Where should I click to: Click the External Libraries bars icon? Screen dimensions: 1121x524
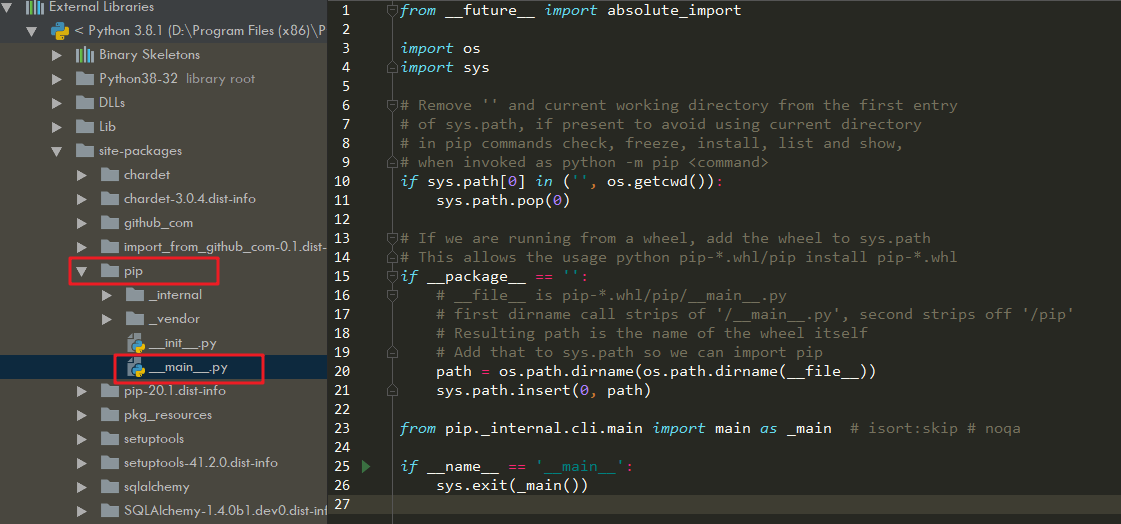tap(33, 7)
